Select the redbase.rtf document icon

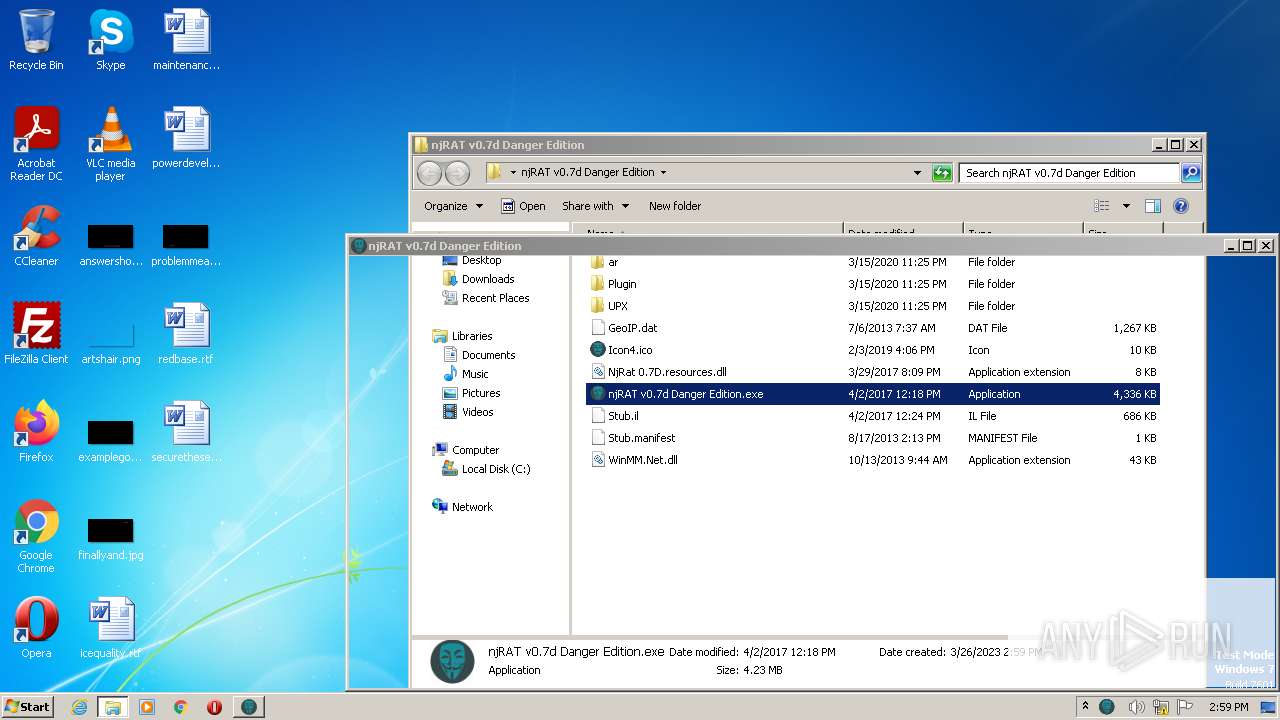point(186,334)
